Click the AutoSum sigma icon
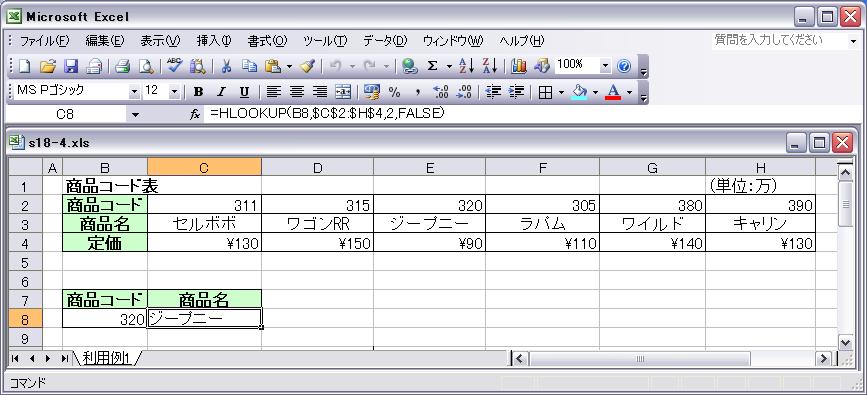Screen dimensions: 867x395 click(x=432, y=66)
